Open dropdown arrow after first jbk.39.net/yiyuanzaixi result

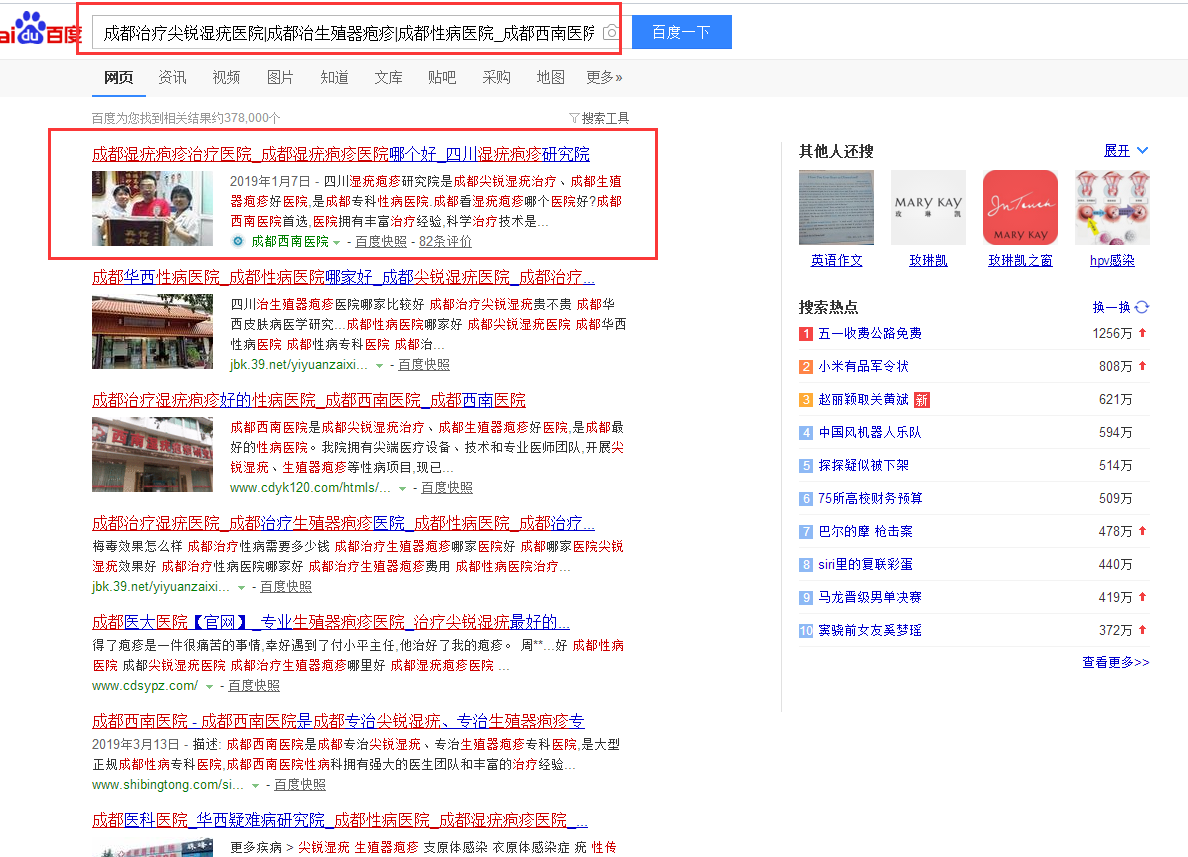379,366
